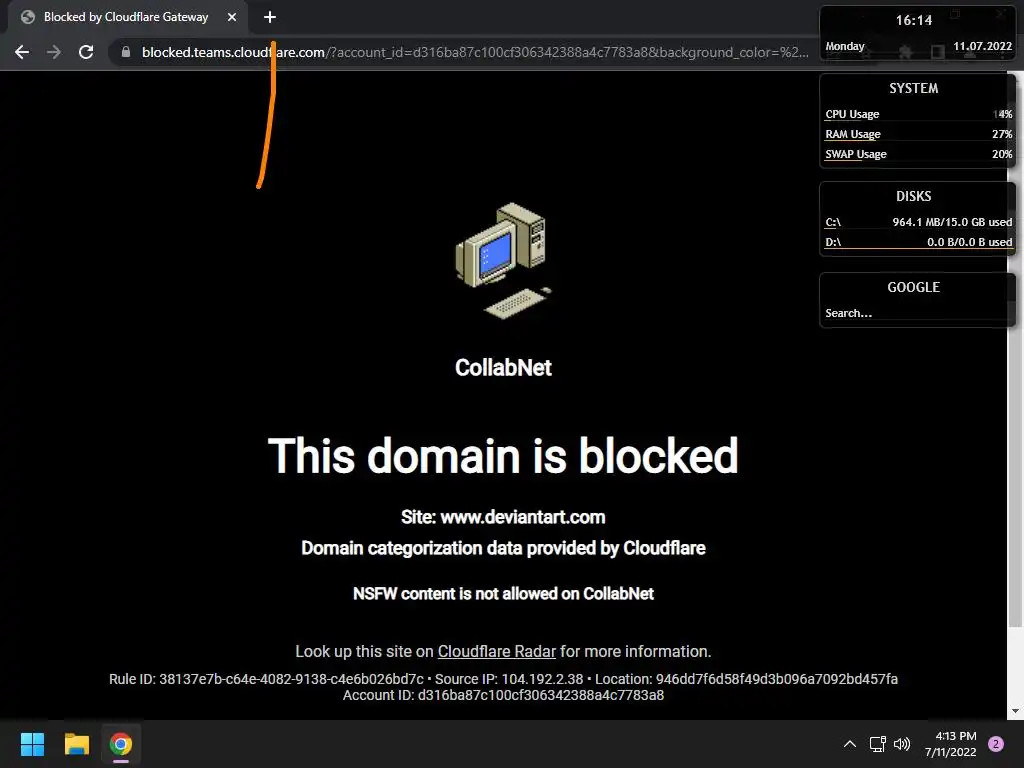Click the Account ID line at bottom

pyautogui.click(x=503, y=696)
